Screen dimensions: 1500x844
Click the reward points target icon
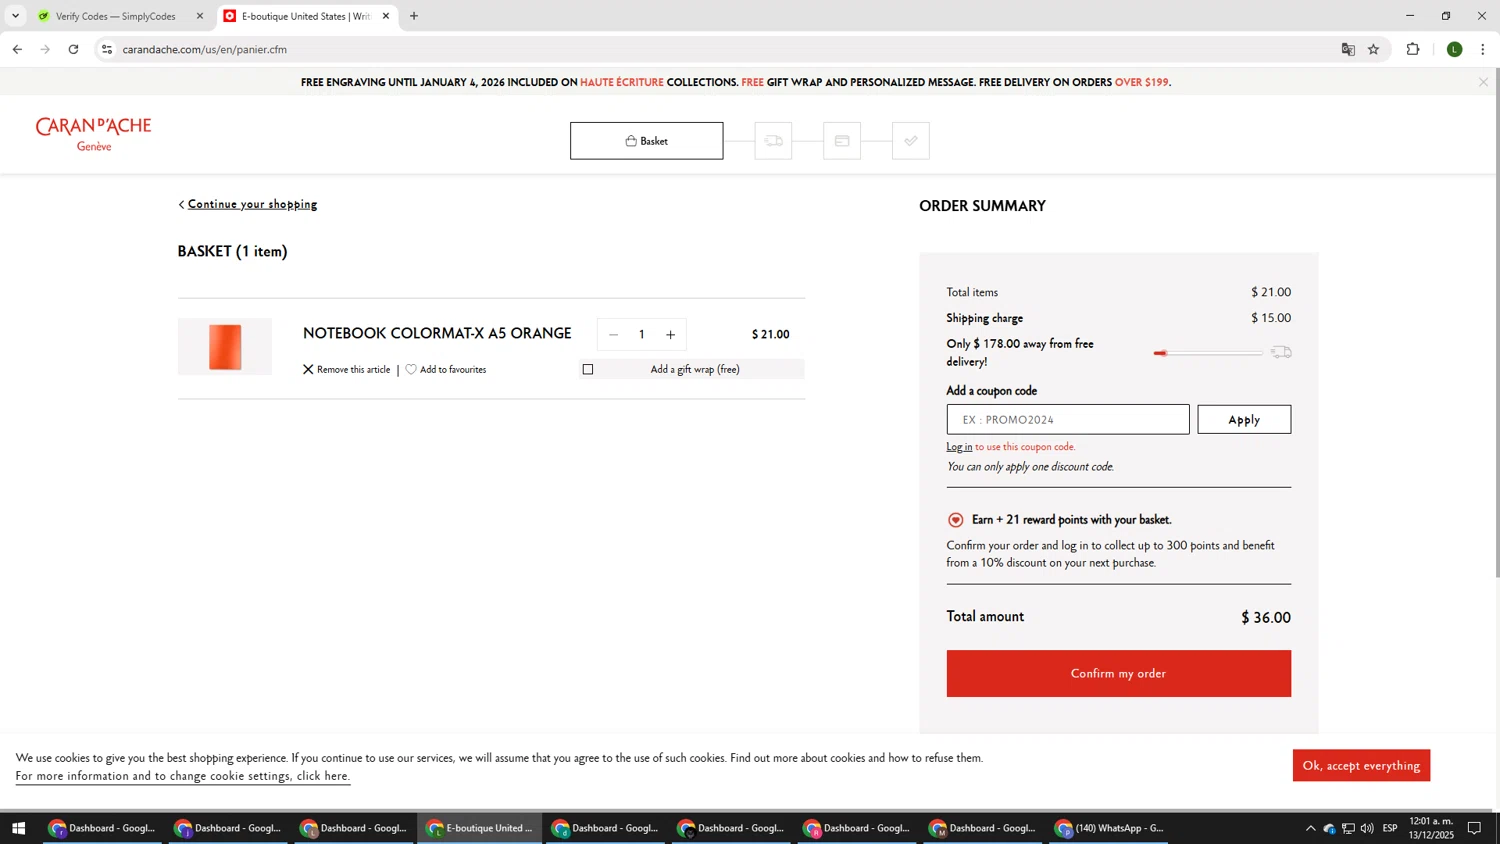click(956, 520)
